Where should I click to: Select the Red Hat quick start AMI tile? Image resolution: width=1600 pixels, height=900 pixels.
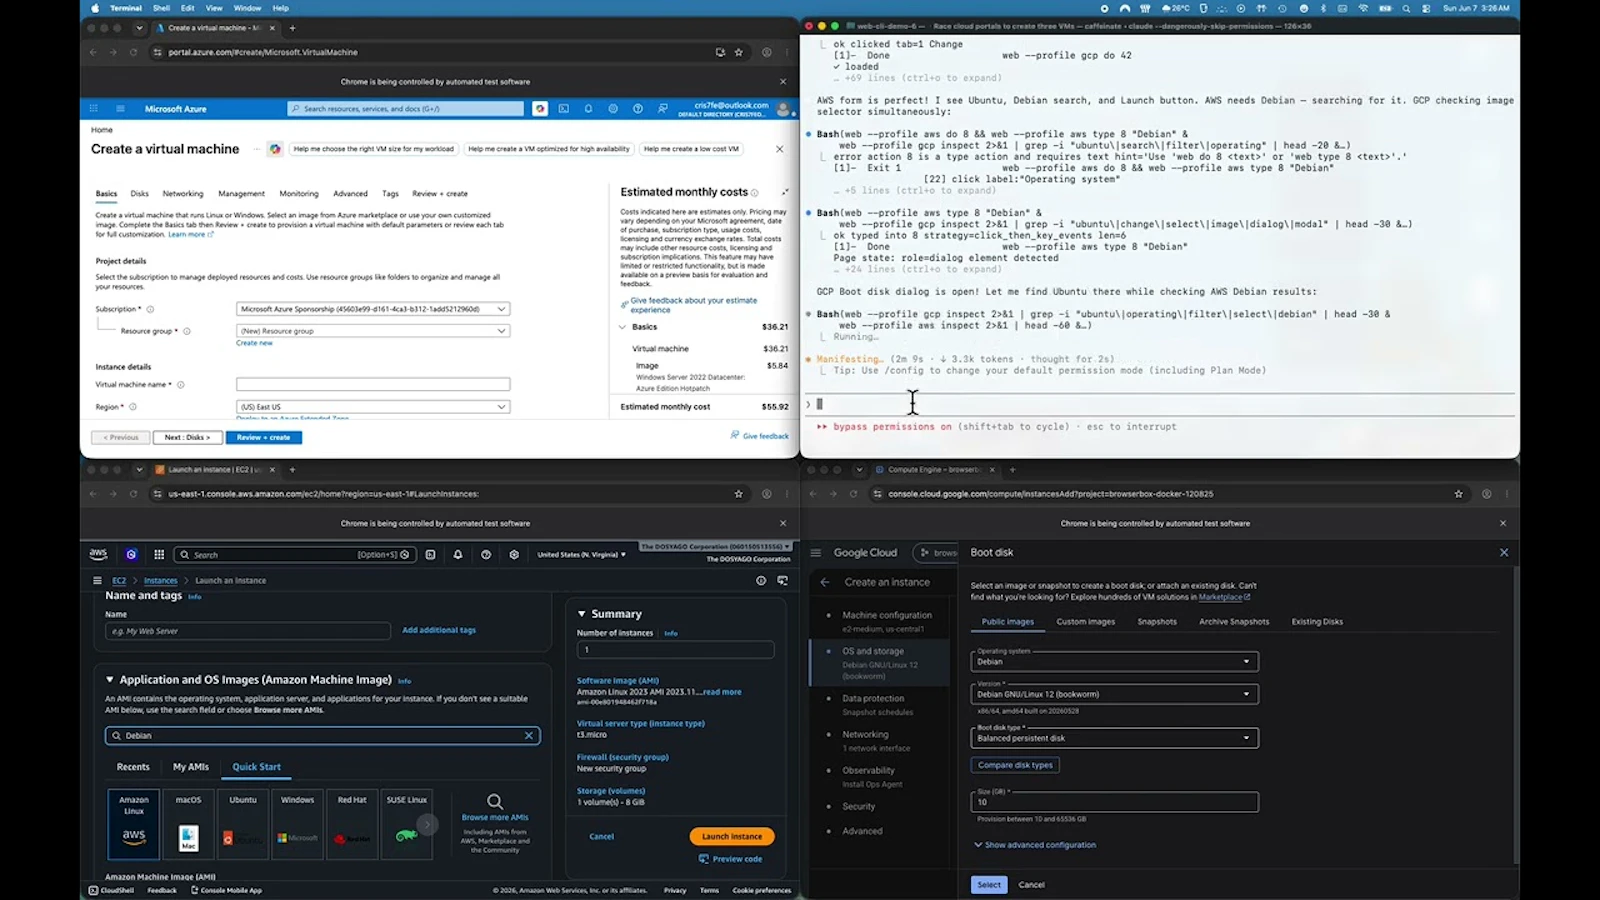(x=352, y=824)
